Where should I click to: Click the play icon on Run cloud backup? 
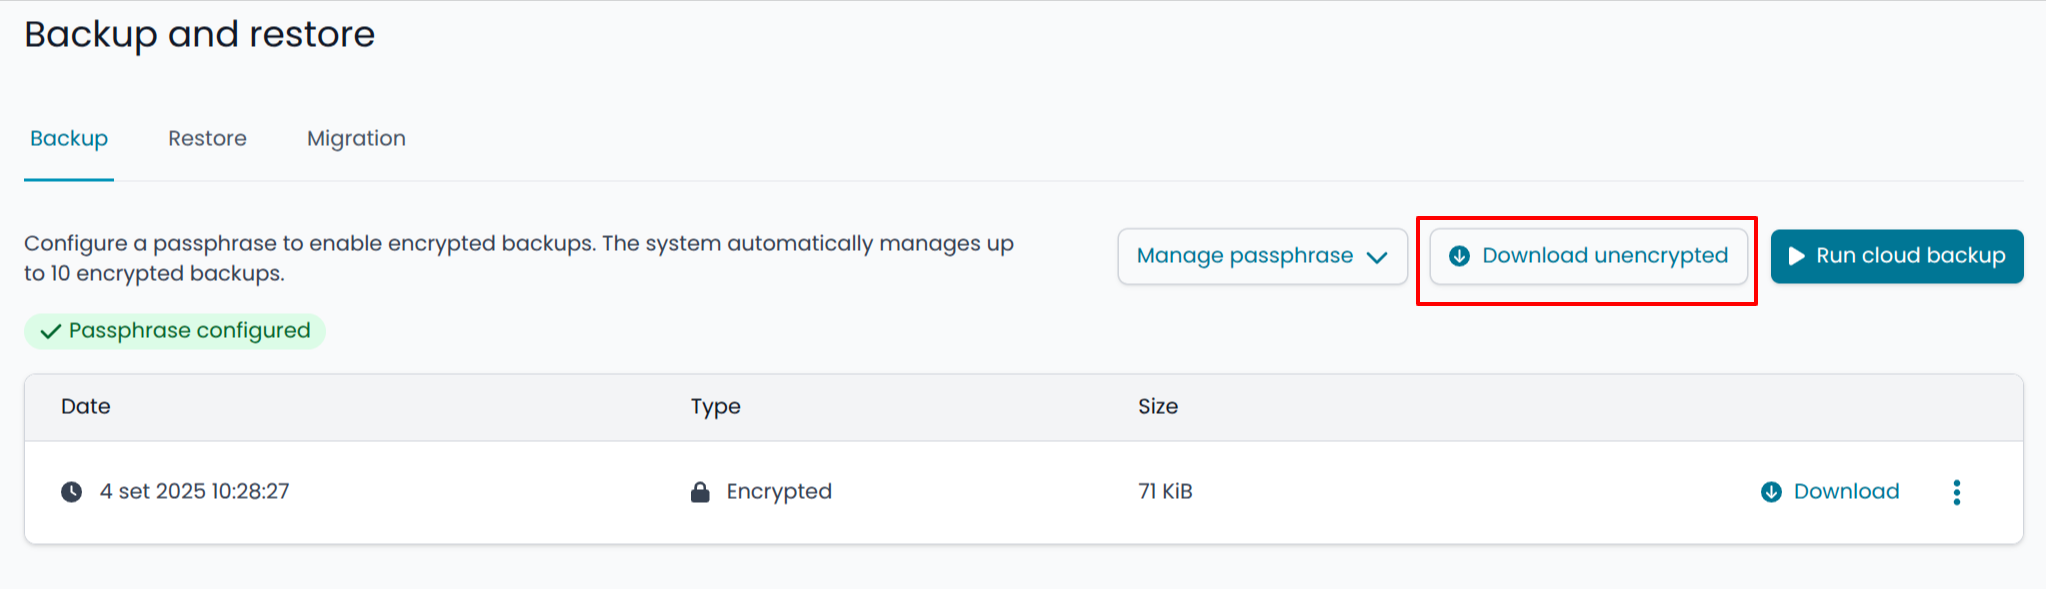1796,256
